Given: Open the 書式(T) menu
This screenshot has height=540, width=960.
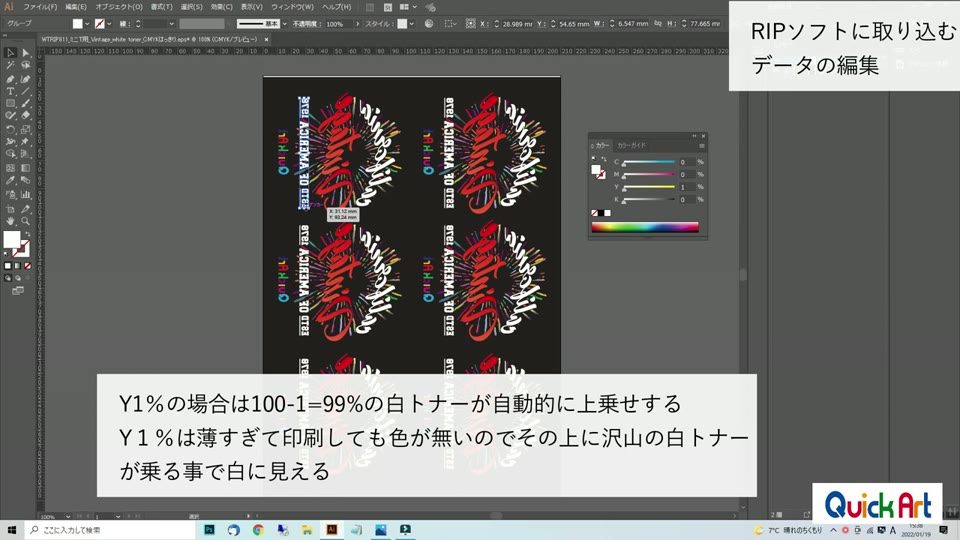Looking at the screenshot, I should [162, 7].
